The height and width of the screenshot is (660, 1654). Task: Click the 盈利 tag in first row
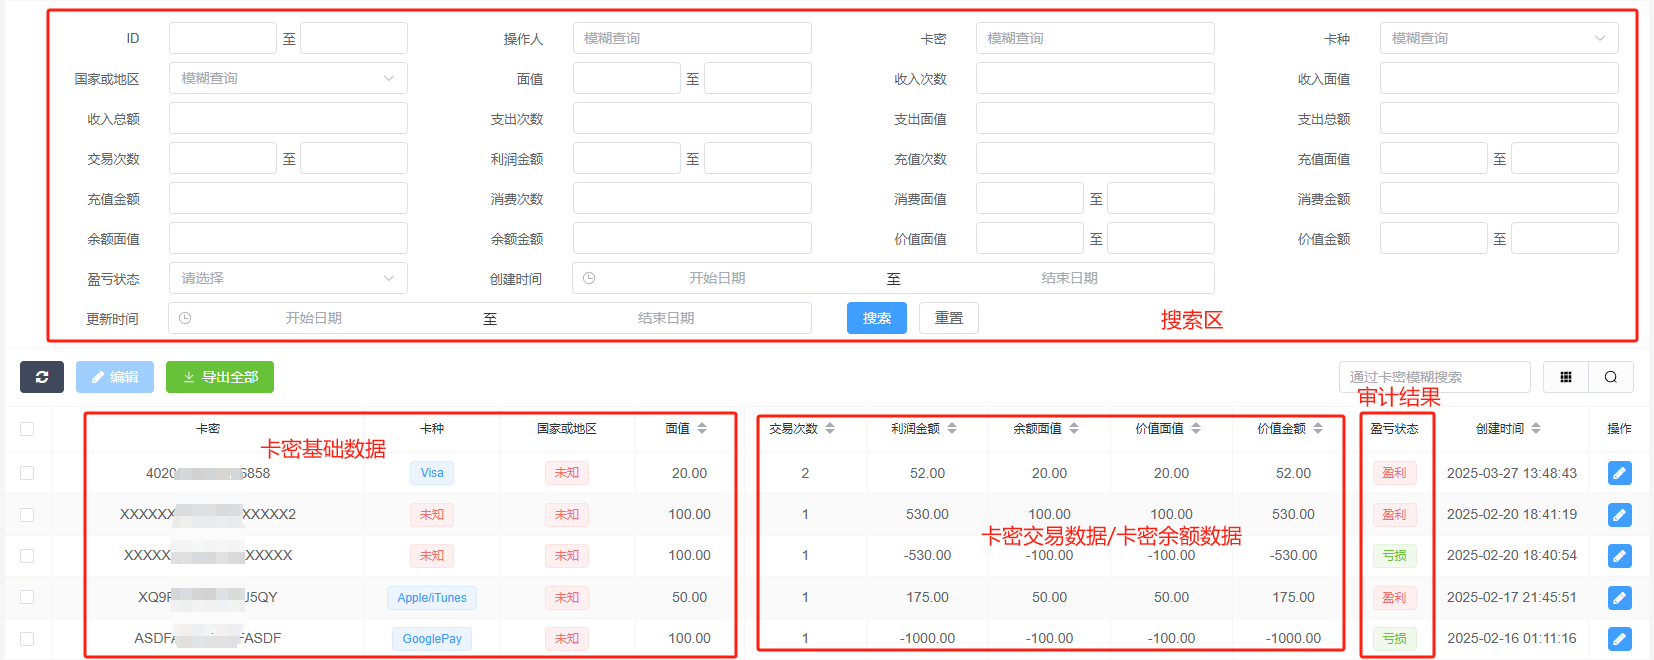1394,473
